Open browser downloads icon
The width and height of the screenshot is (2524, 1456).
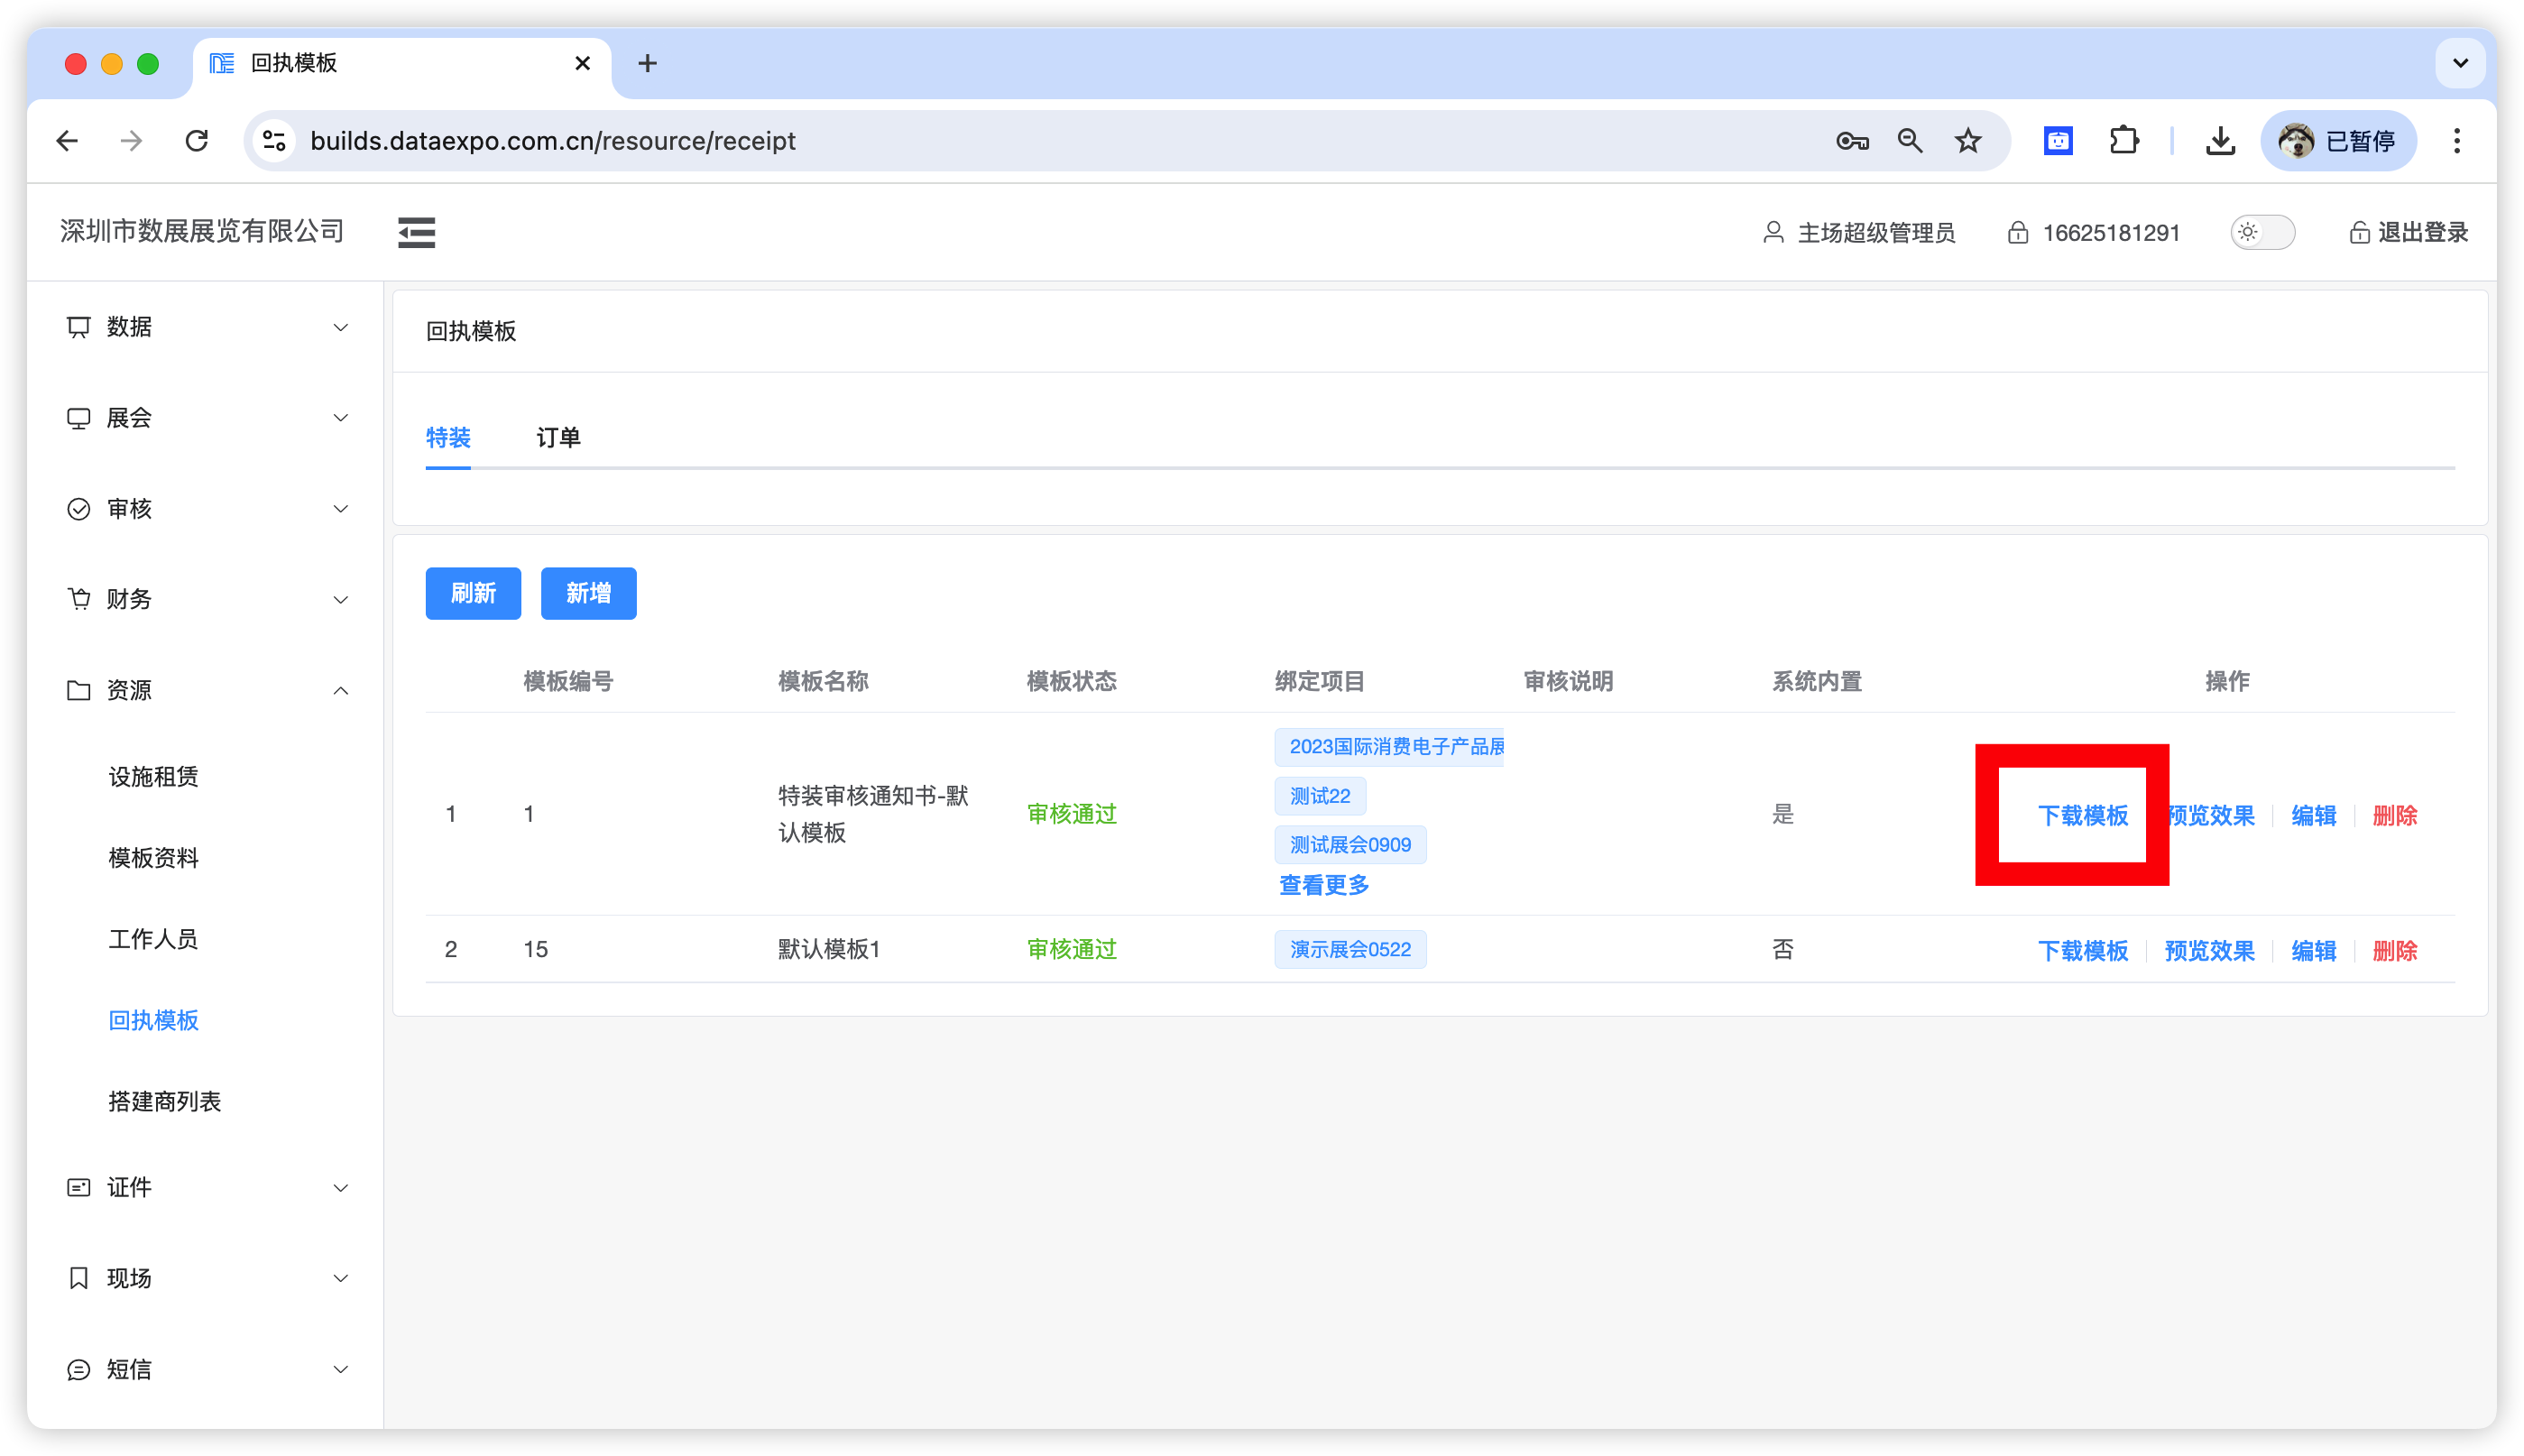click(x=2220, y=141)
